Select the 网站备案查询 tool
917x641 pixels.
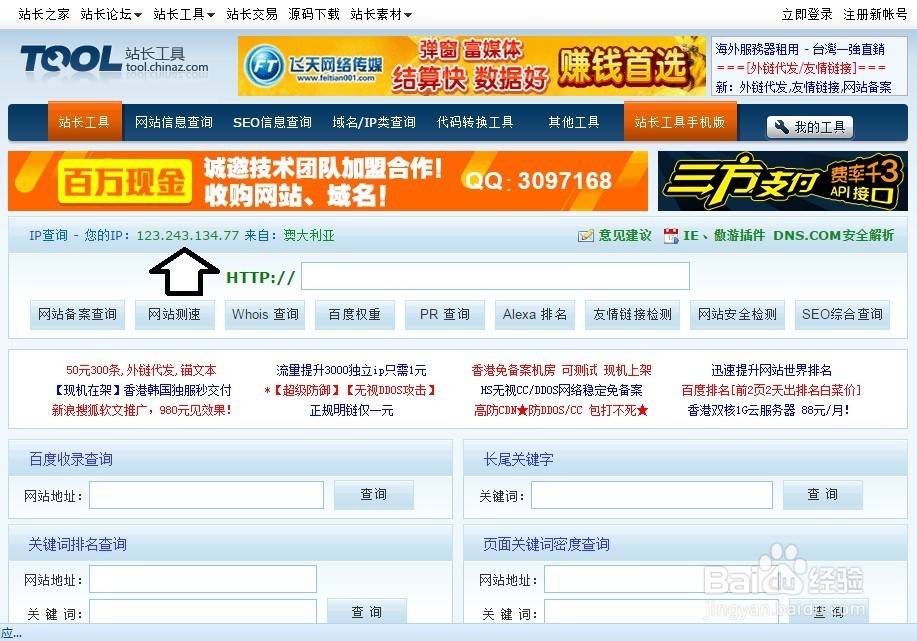[76, 313]
